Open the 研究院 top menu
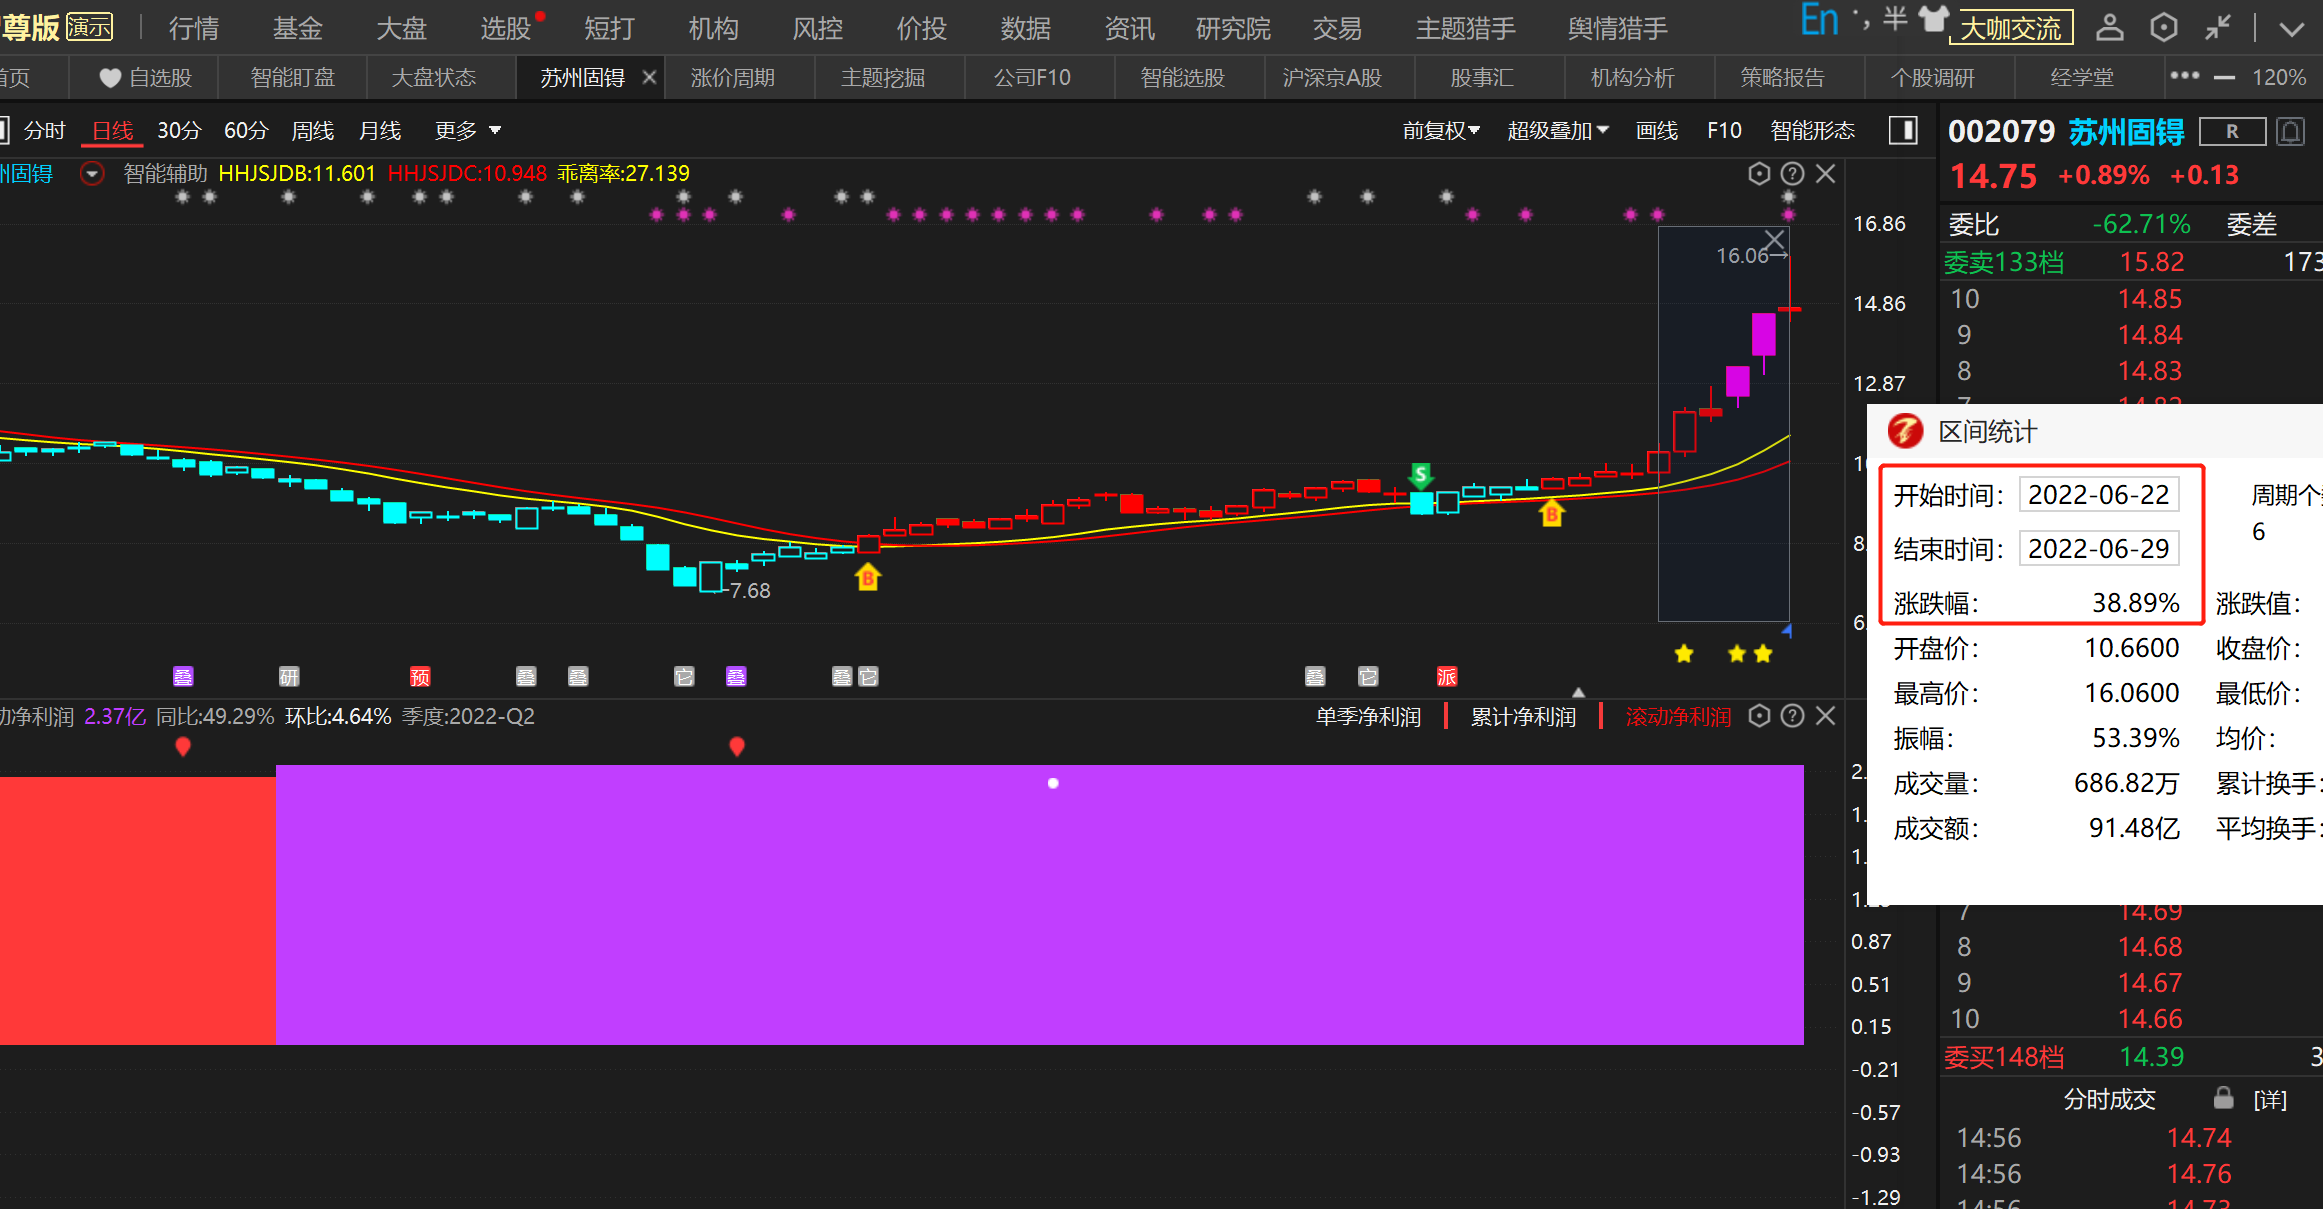The image size is (2323, 1209). (x=1233, y=28)
